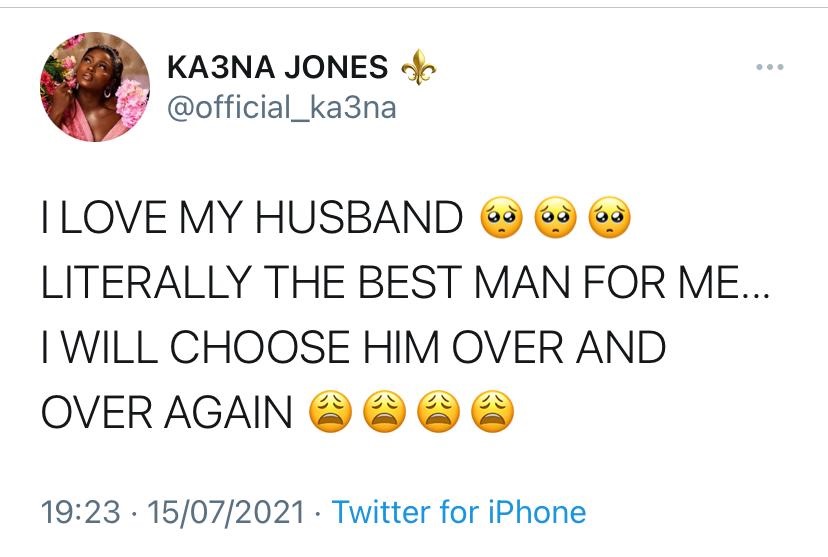Screen dimensions: 828x557
Task: Click the first weary face emoji
Action: click(327, 410)
